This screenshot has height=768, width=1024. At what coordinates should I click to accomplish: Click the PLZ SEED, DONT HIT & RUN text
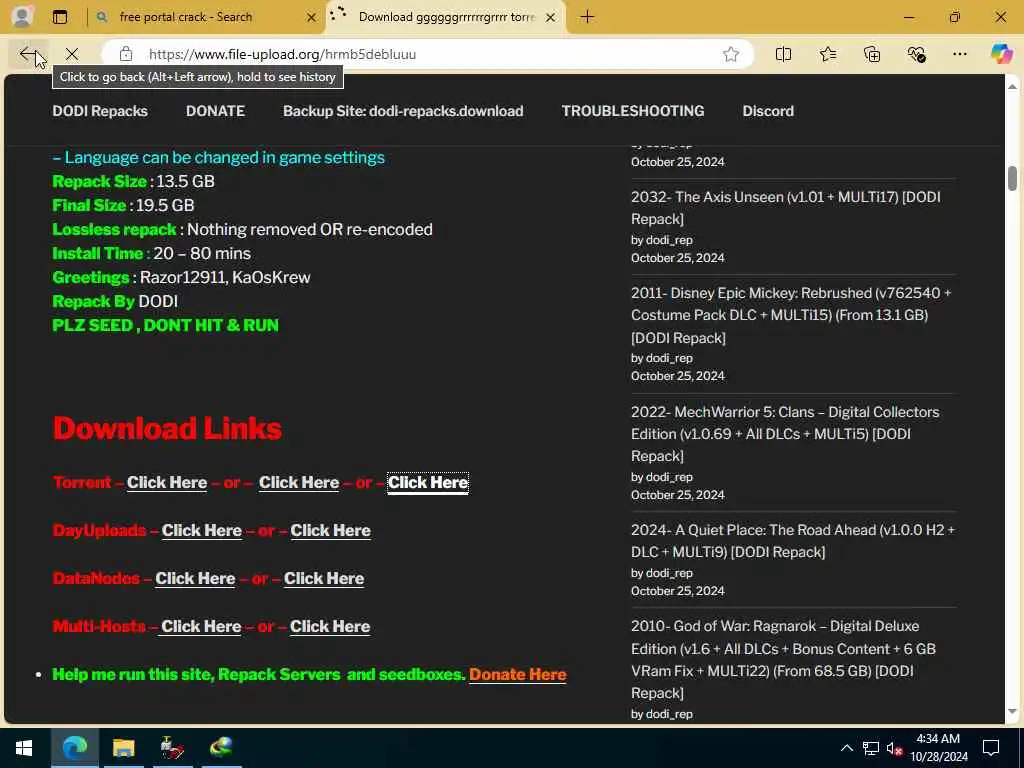tap(165, 325)
